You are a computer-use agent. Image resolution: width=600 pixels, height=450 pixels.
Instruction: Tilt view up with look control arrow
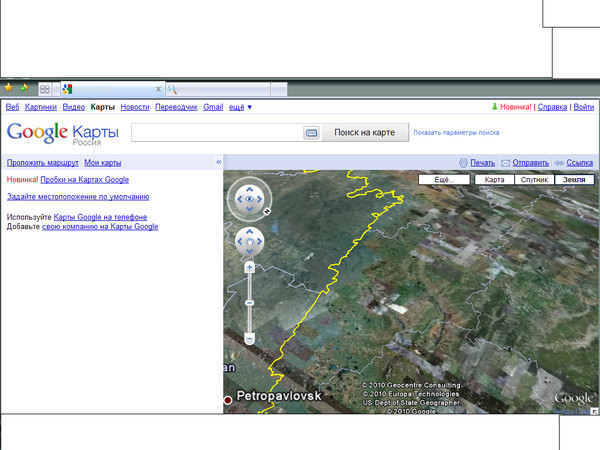coord(249,189)
